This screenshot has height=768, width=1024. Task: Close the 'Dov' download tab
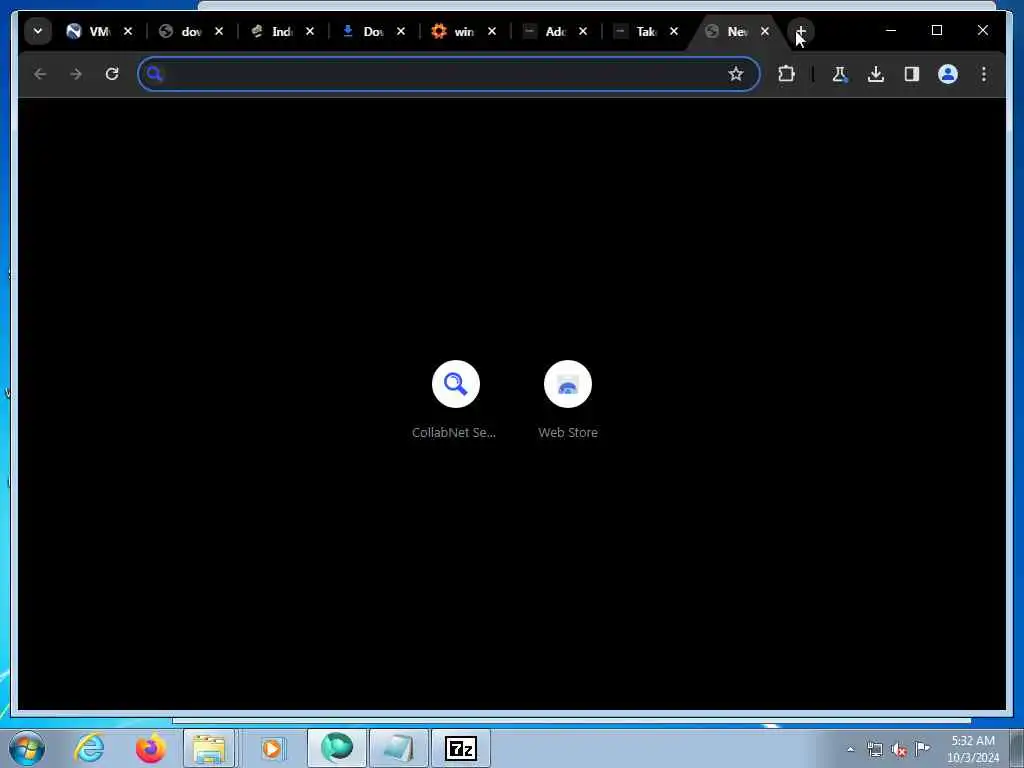click(401, 31)
